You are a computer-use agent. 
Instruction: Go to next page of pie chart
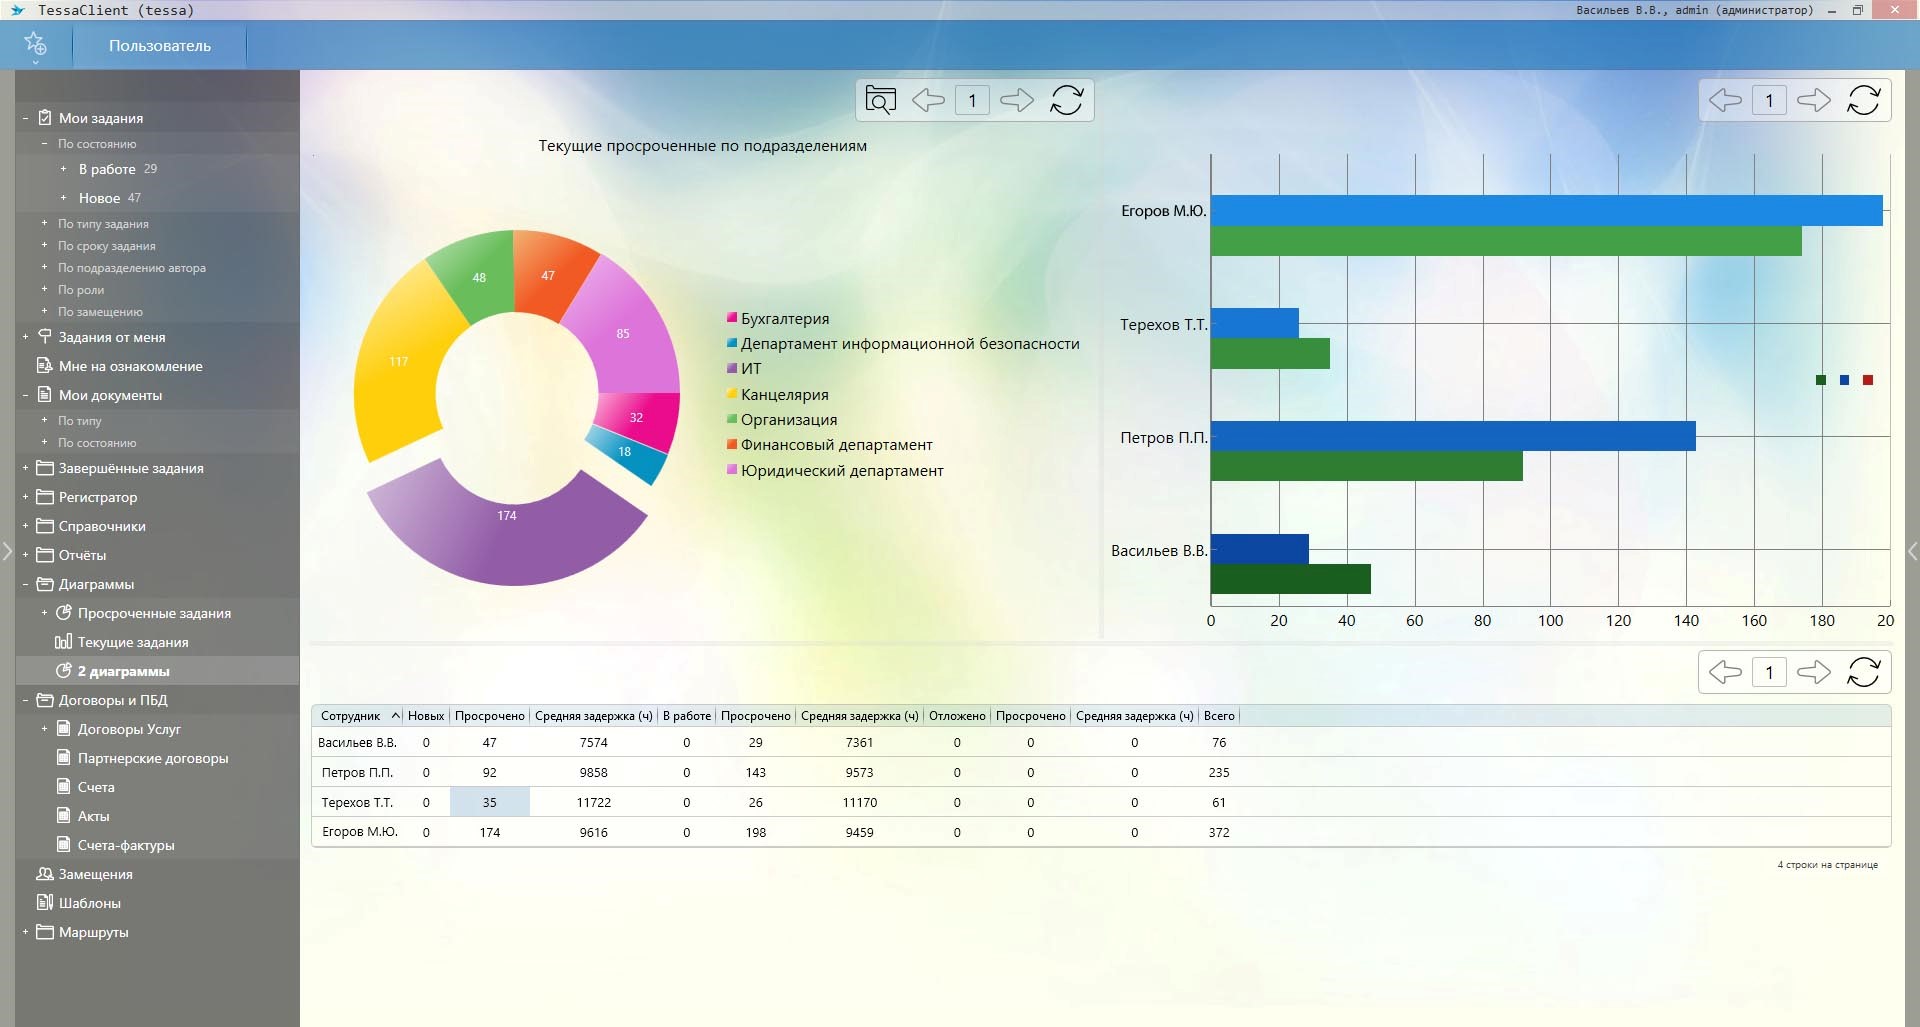coord(1017,100)
